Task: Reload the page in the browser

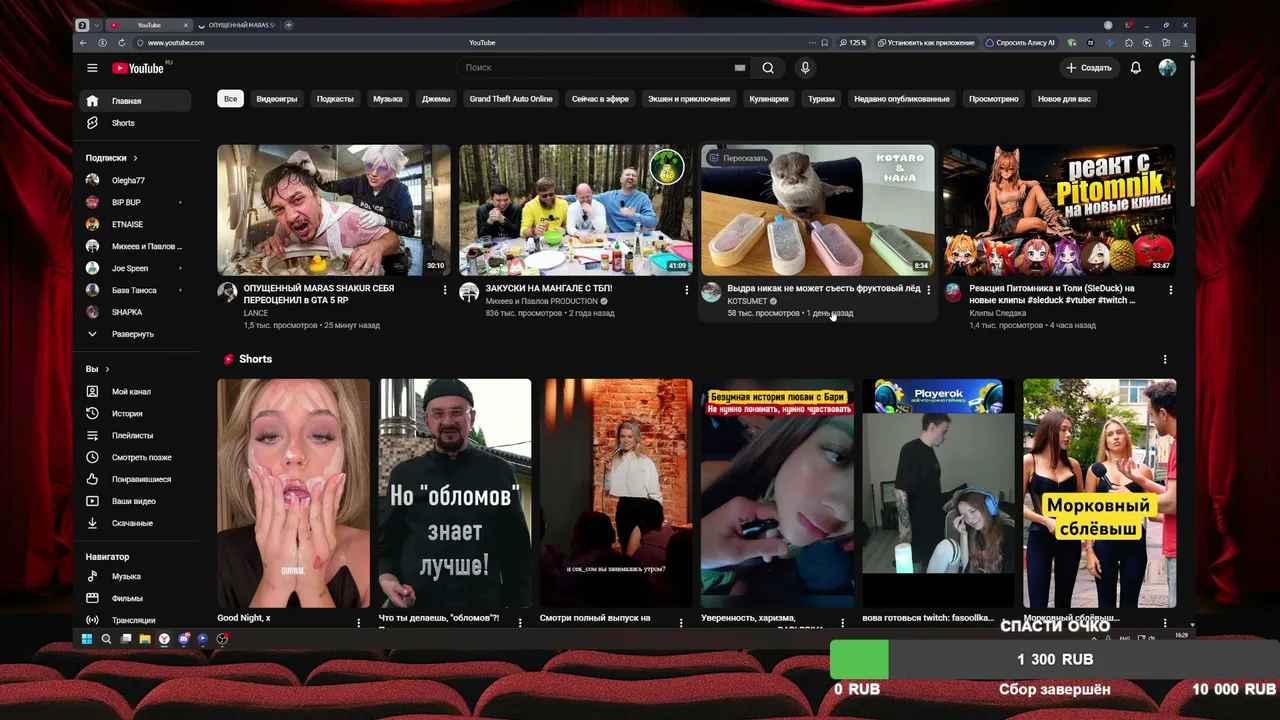Action: 122,43
